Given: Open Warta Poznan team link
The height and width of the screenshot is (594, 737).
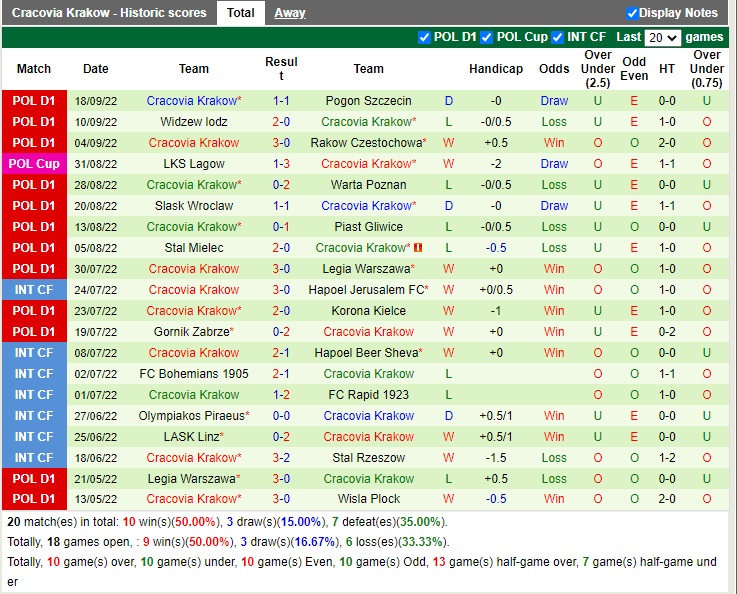Looking at the screenshot, I should (x=368, y=185).
